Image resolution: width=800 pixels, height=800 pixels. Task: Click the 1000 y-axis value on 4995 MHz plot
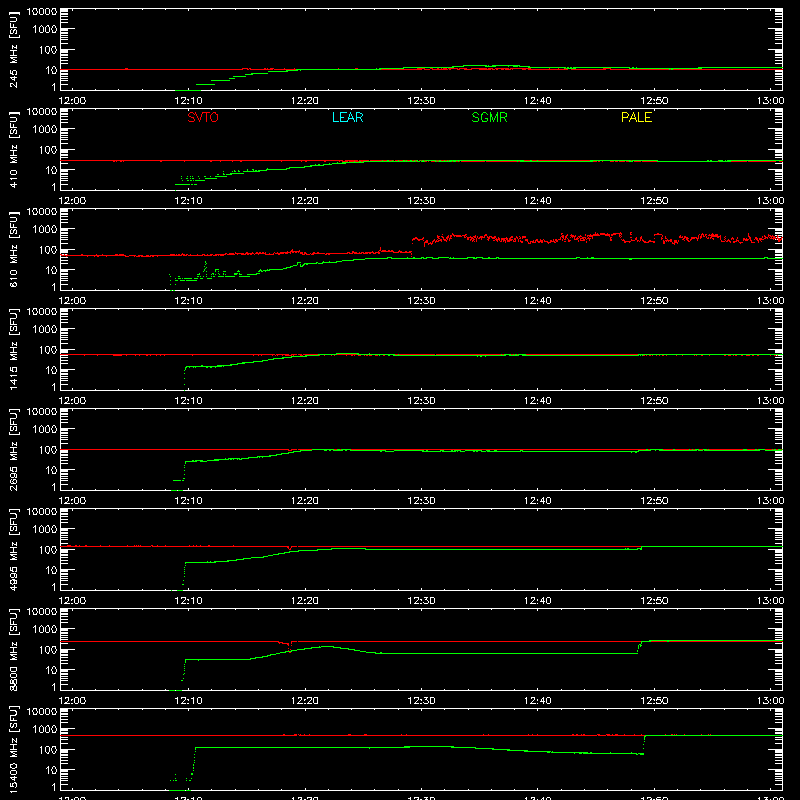45,530
